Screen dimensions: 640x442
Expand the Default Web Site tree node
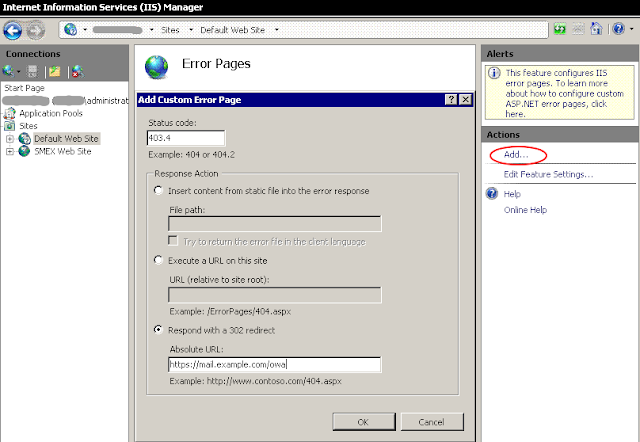[10, 139]
